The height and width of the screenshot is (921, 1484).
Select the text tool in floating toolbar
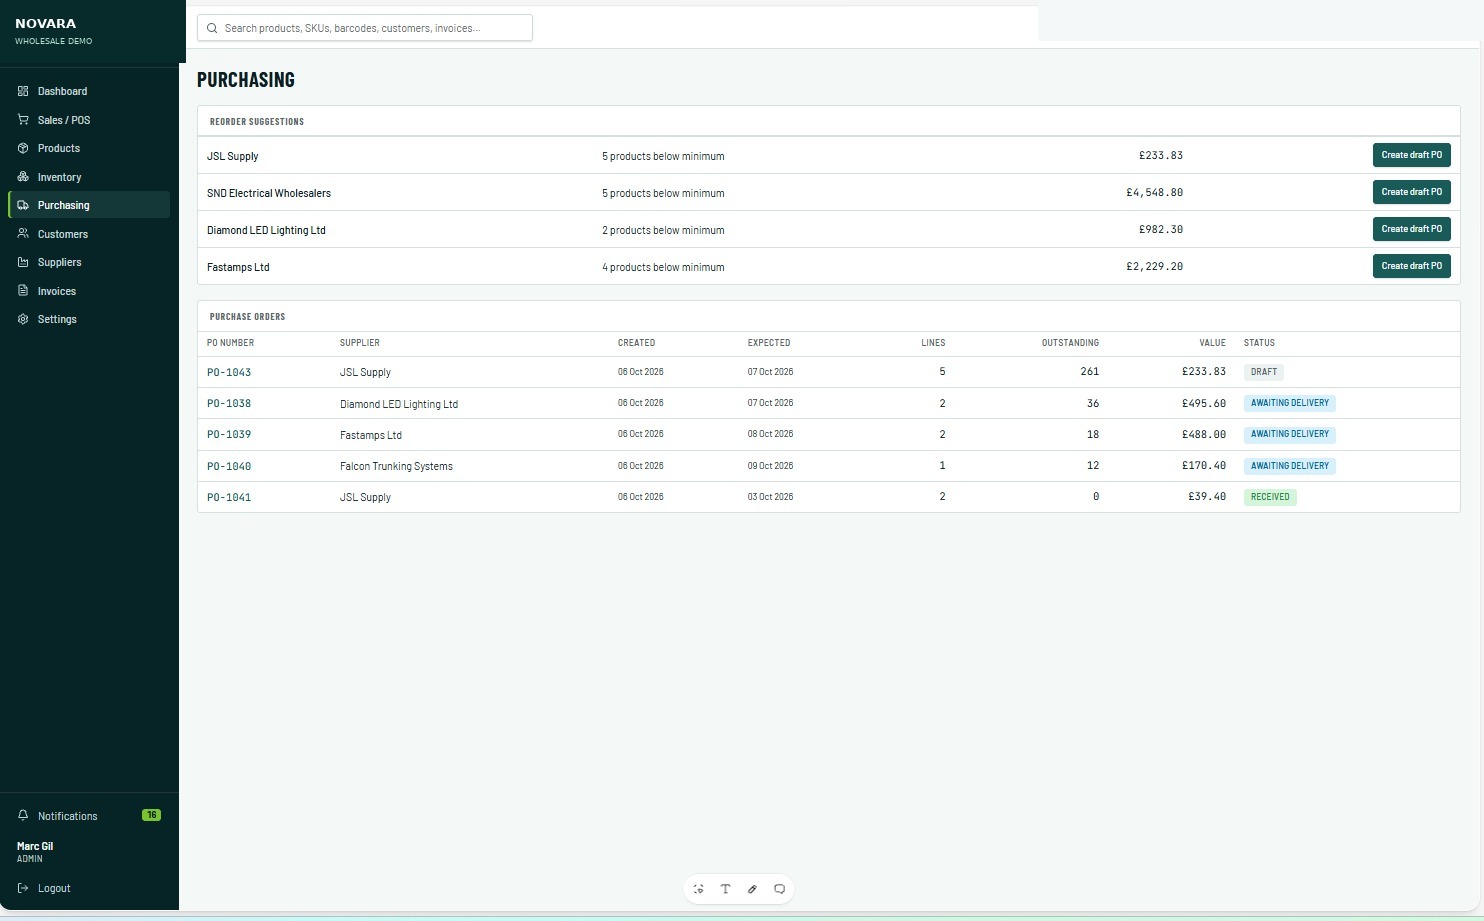coord(726,889)
